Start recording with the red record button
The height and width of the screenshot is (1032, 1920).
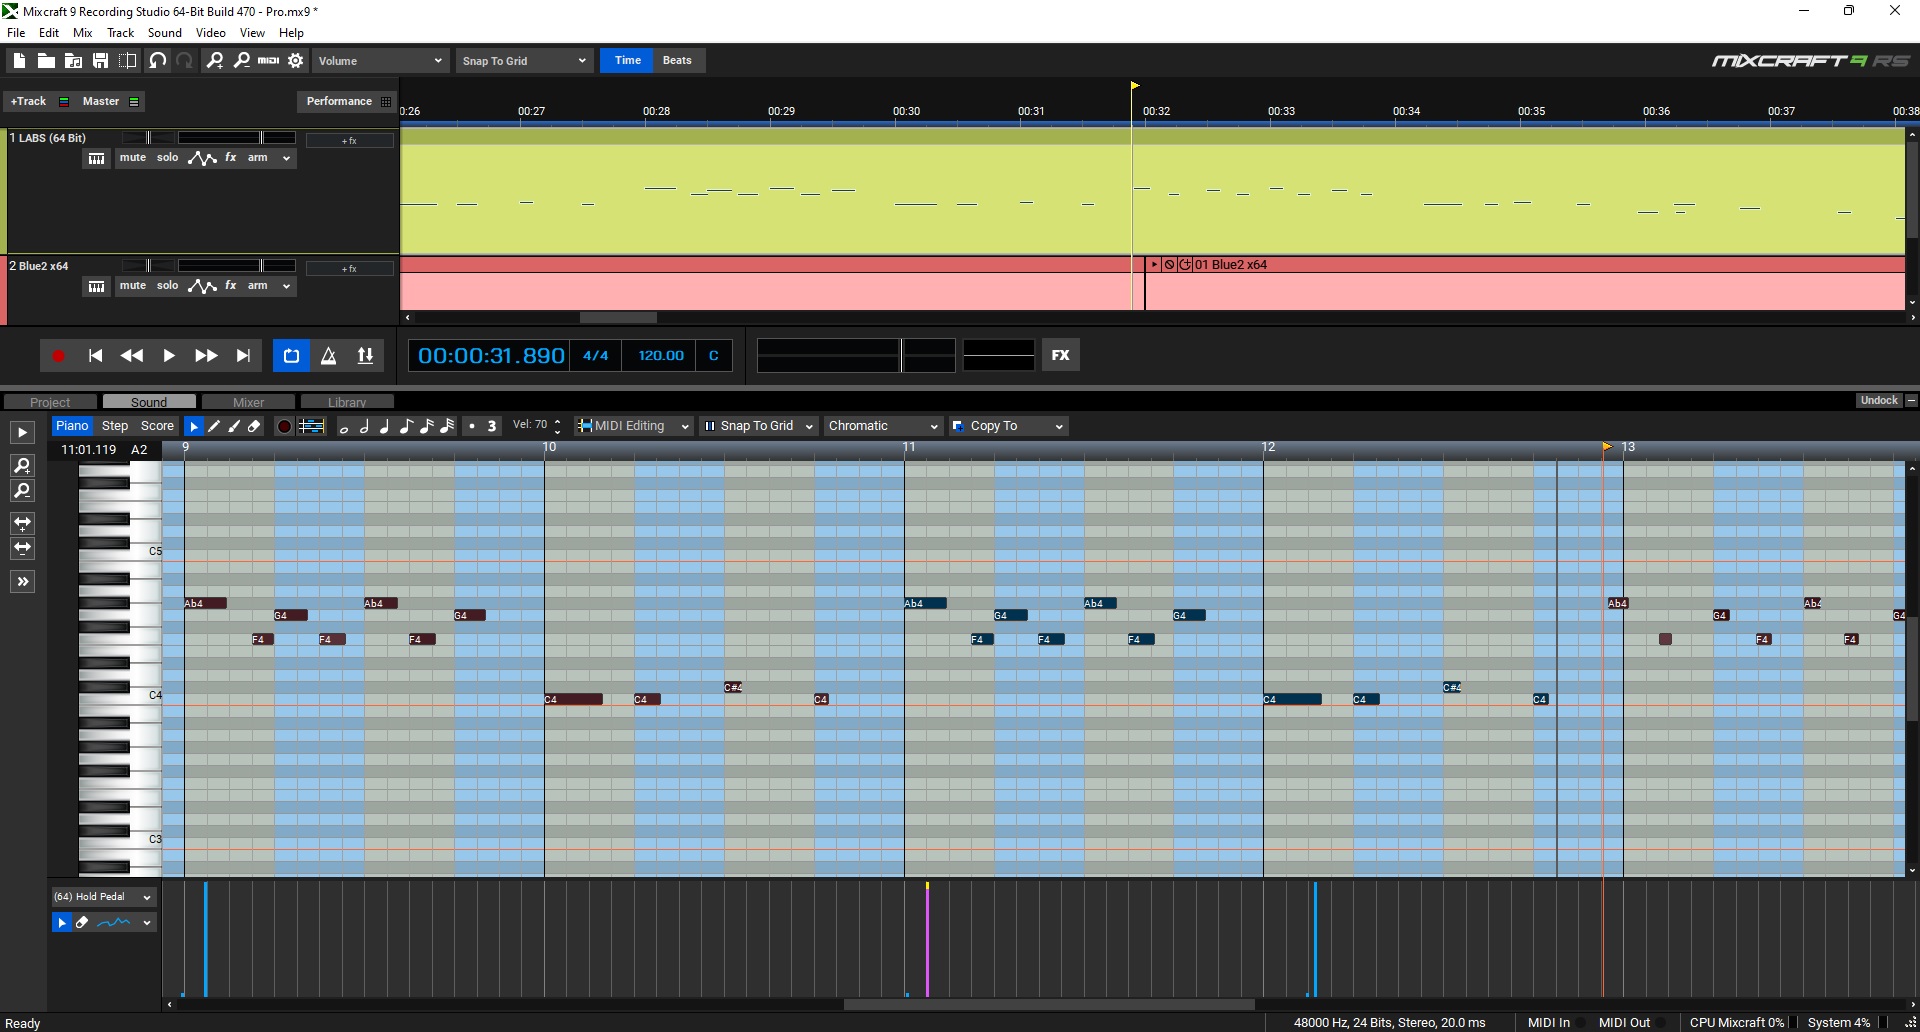coord(58,355)
